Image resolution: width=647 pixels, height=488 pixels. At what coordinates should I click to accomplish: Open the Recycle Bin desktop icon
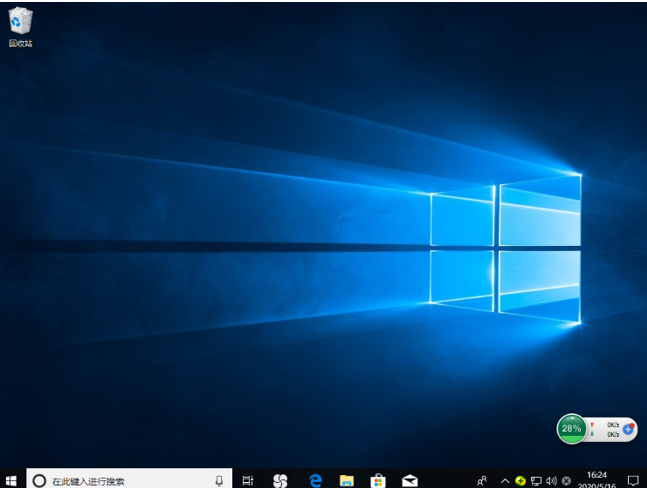tap(21, 24)
